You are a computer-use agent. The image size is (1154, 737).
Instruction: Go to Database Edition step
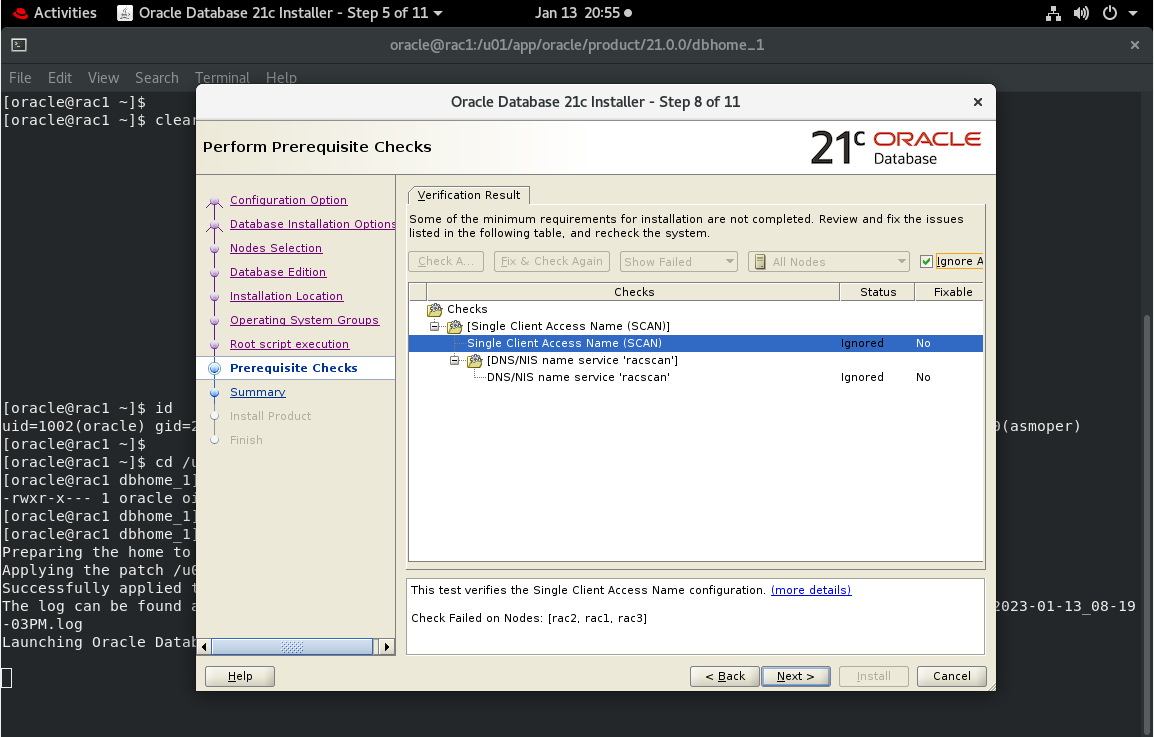(278, 272)
